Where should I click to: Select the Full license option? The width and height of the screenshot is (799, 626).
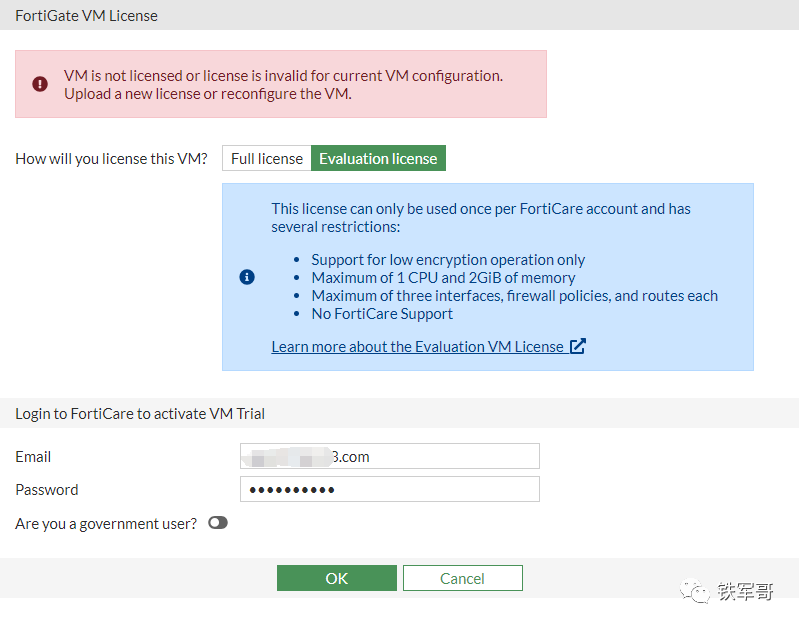click(267, 159)
